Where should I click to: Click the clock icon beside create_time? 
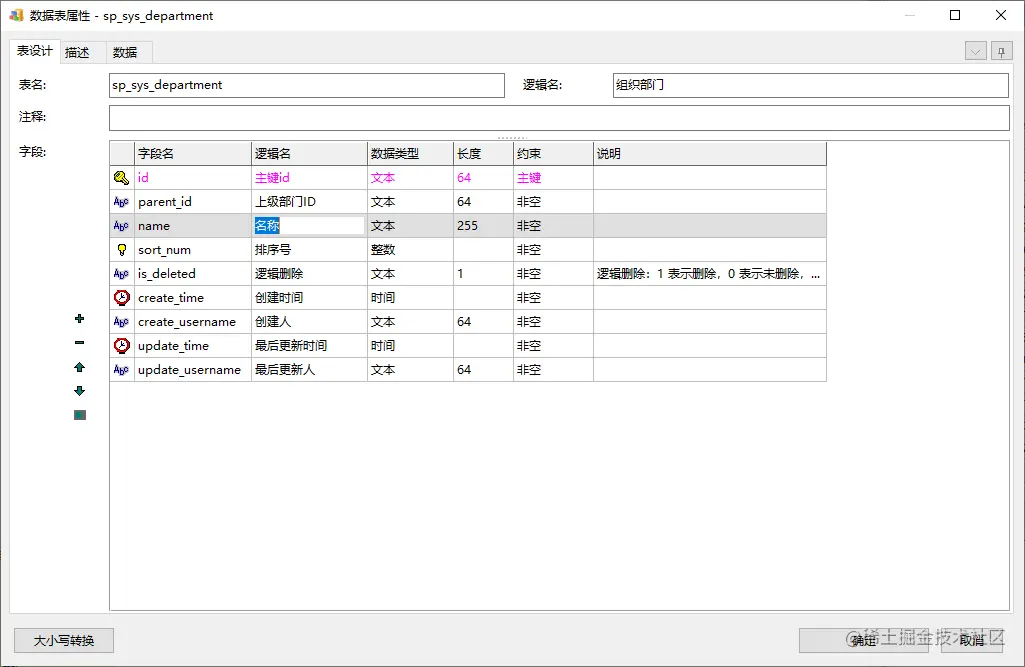point(122,298)
